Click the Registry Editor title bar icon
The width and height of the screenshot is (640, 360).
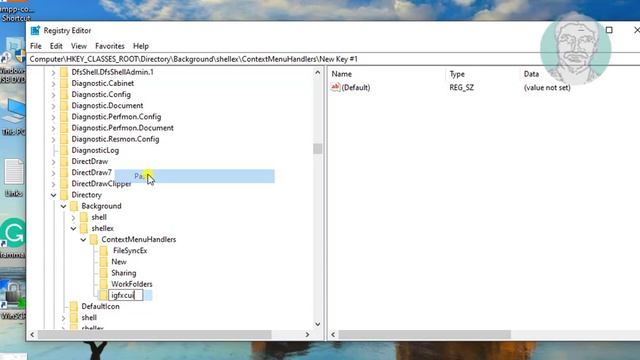(36, 31)
